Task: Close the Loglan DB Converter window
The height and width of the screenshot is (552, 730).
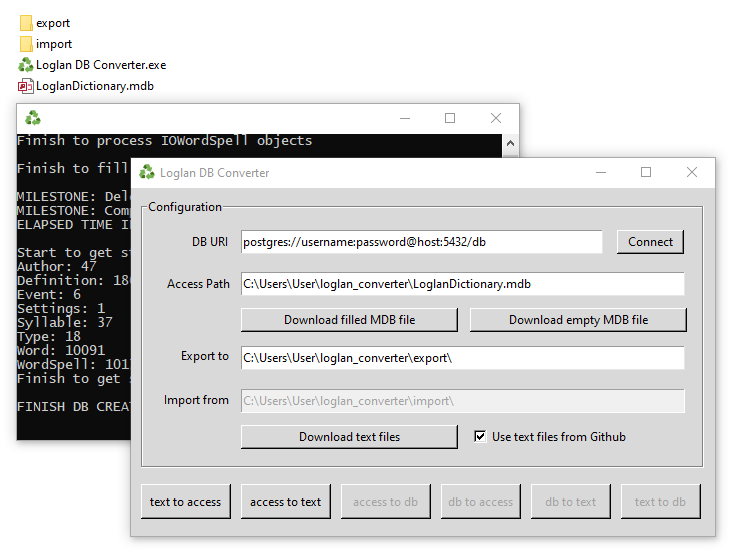Action: 692,172
